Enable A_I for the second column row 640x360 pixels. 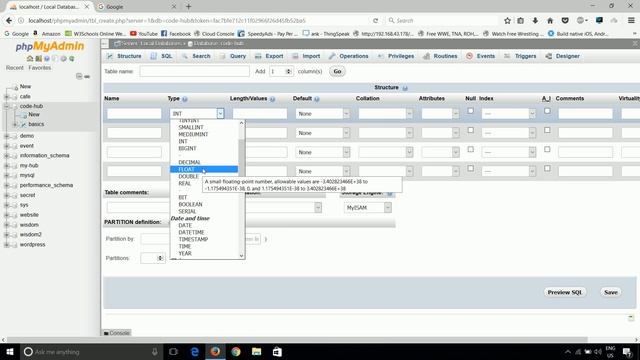(x=547, y=130)
